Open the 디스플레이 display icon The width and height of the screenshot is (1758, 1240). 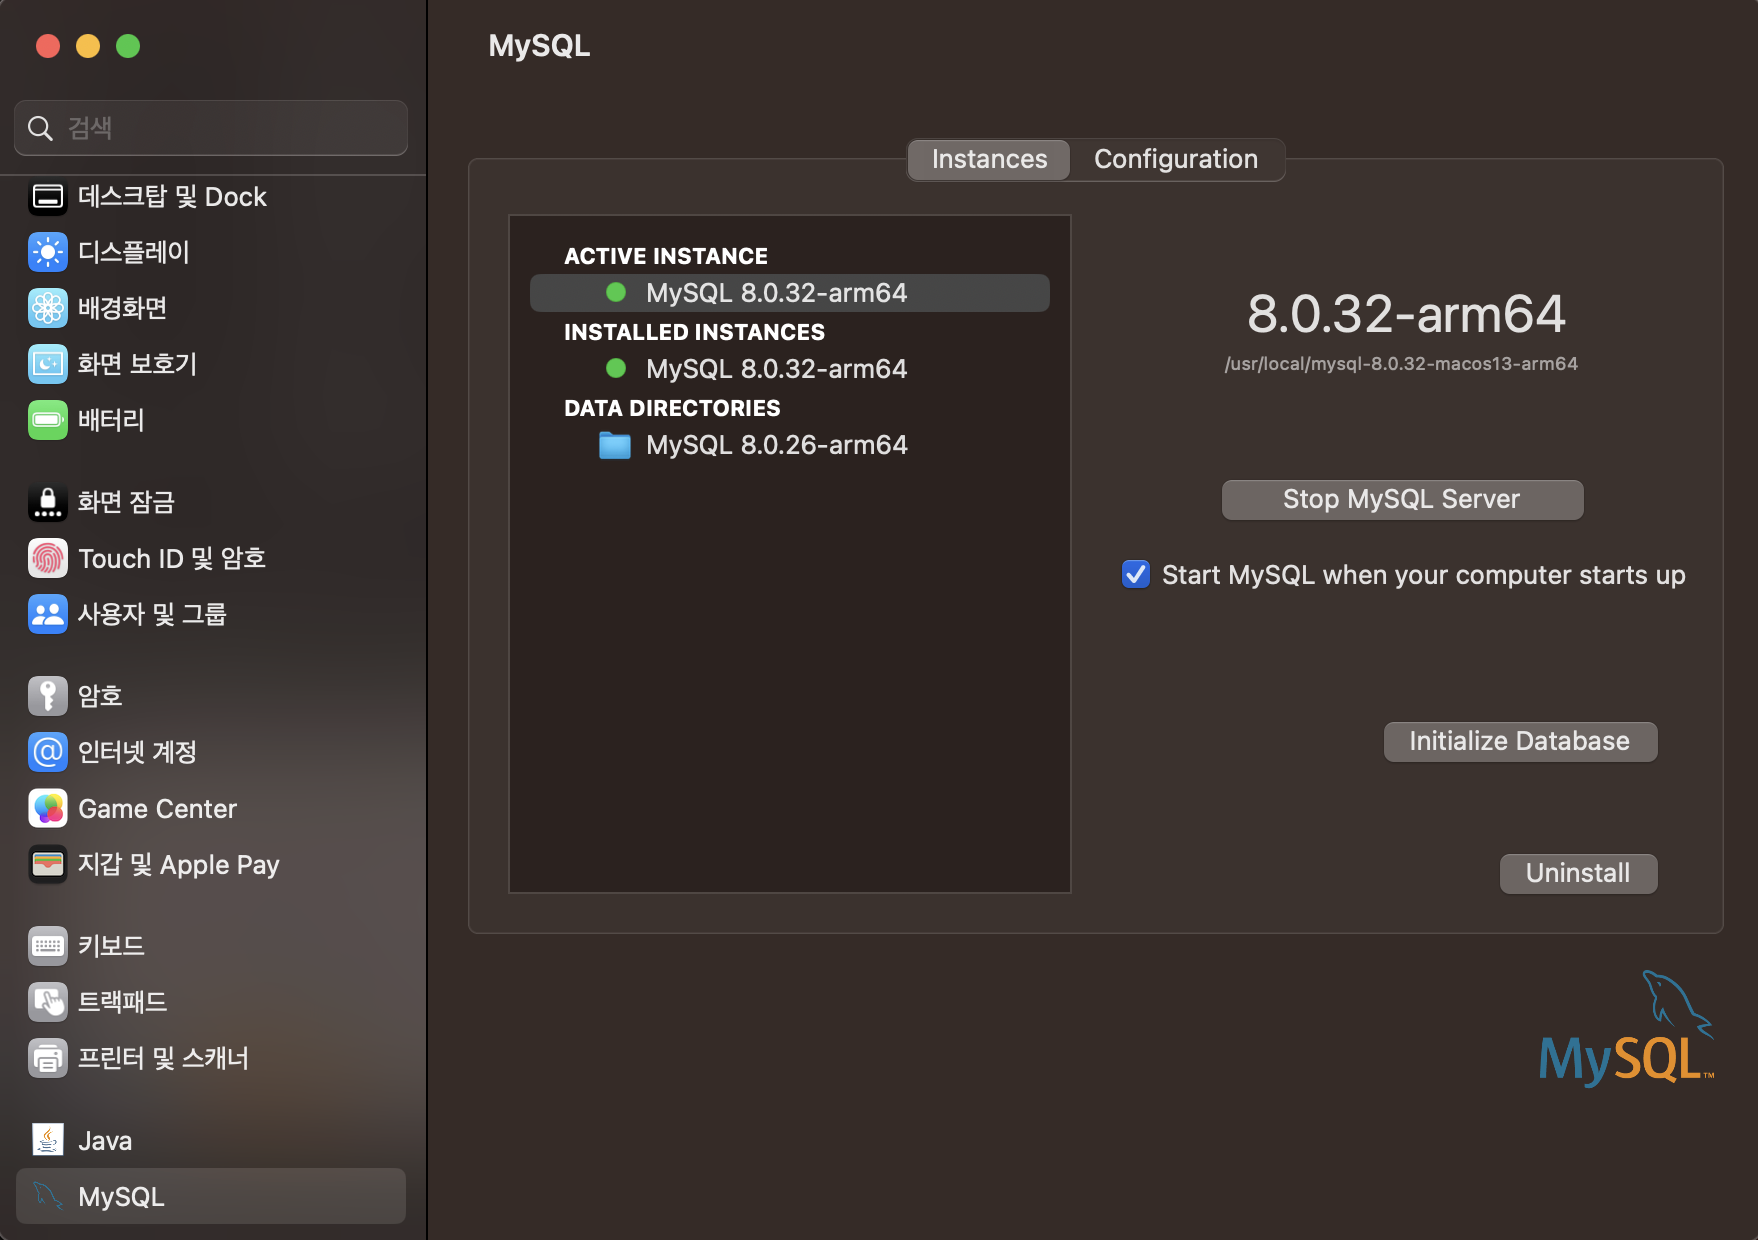point(48,252)
